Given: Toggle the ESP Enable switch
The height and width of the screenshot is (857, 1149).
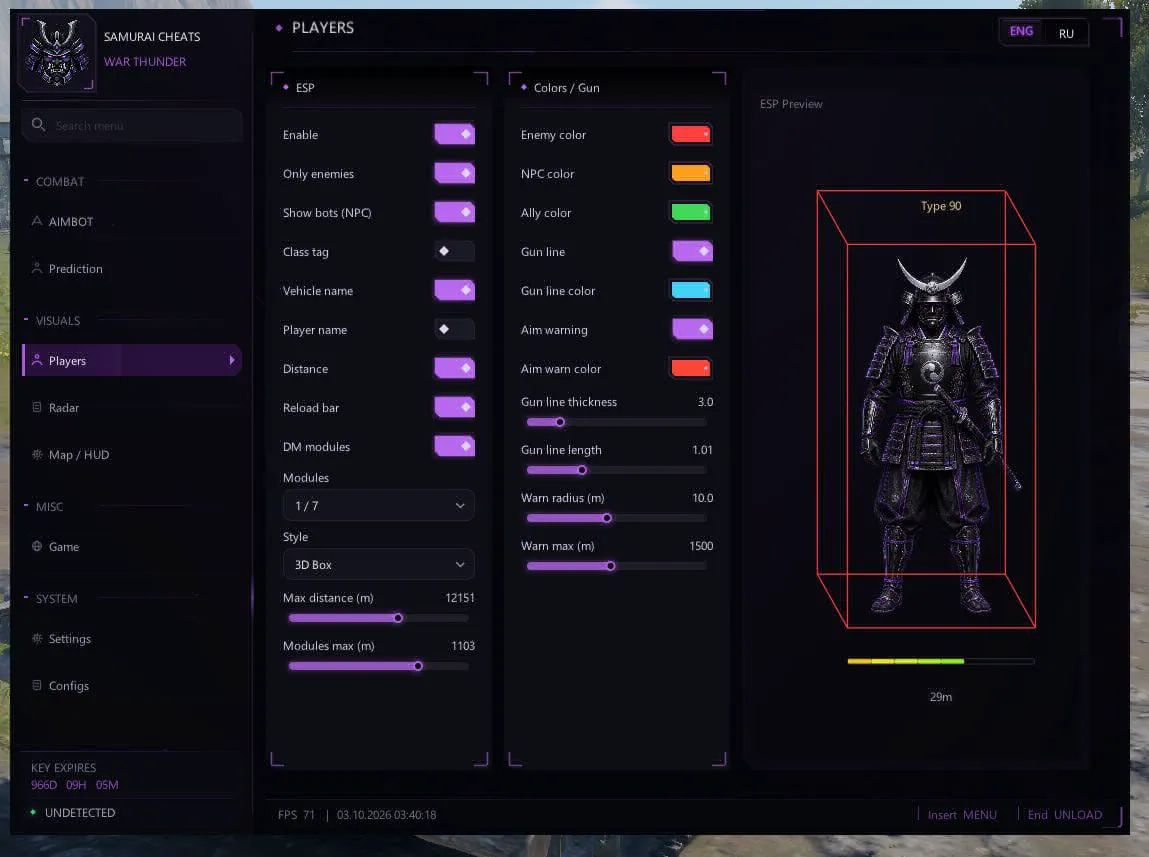Looking at the screenshot, I should coord(454,134).
